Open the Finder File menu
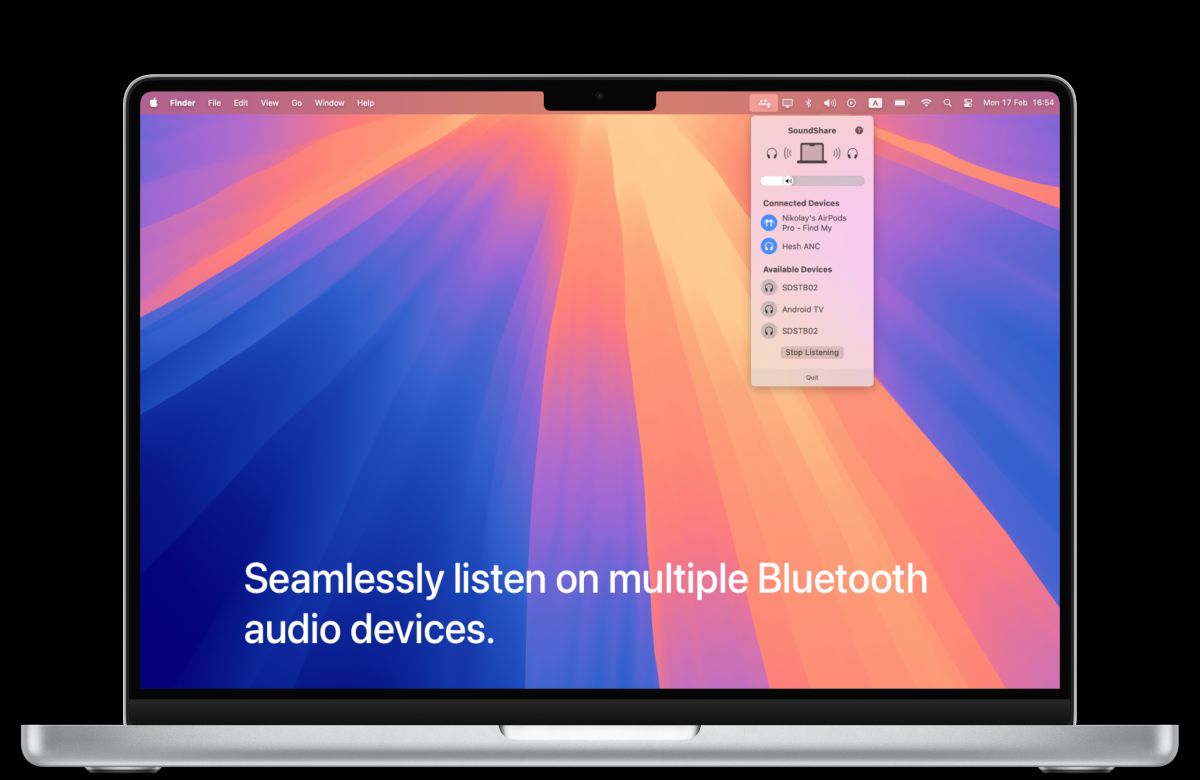1200x780 pixels. pos(213,102)
